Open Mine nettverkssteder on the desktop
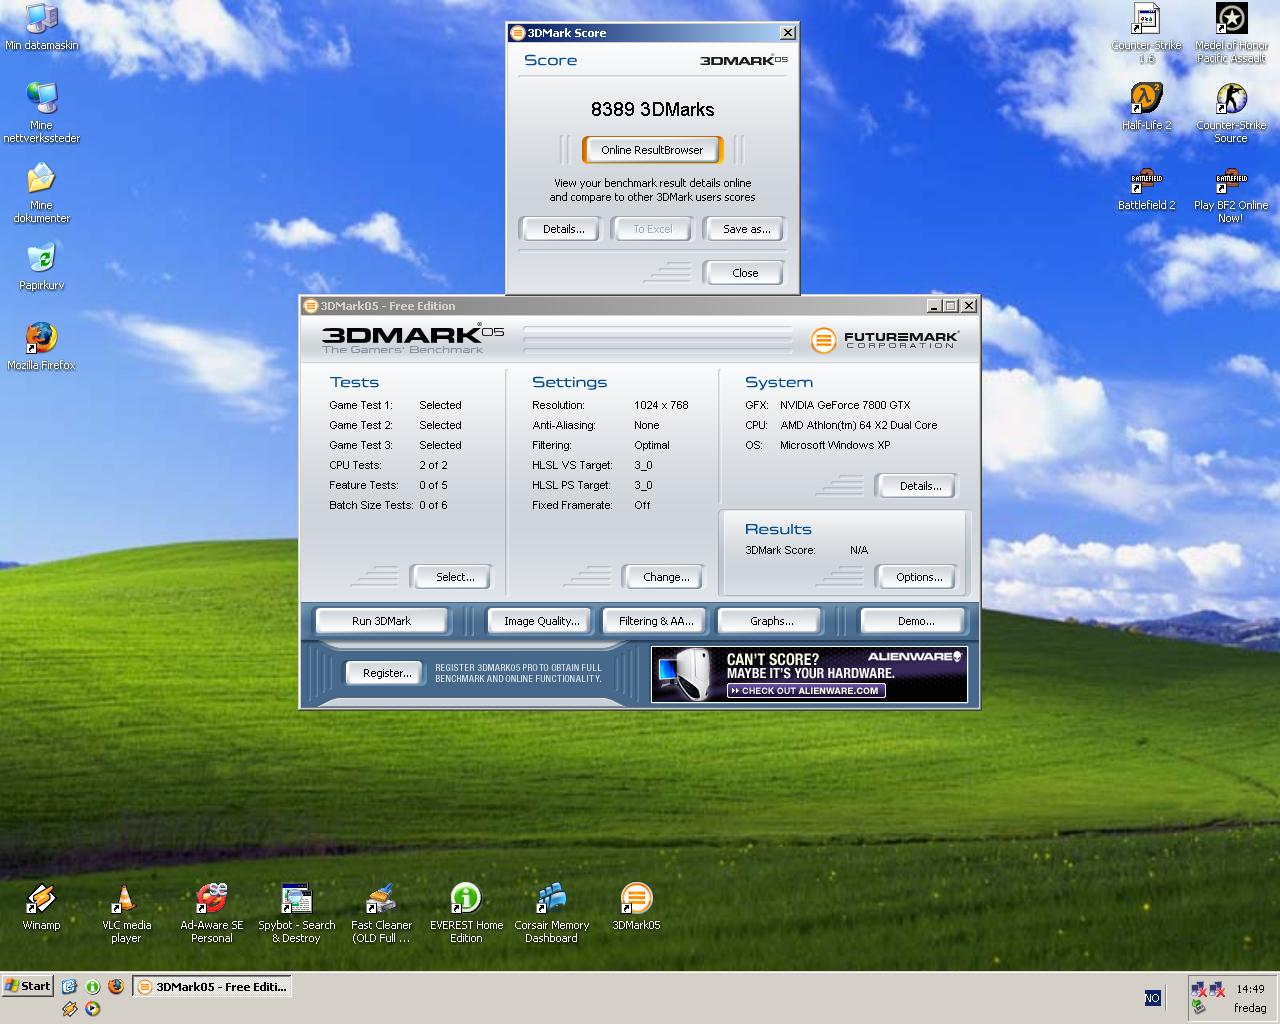This screenshot has width=1280, height=1024. (41, 112)
